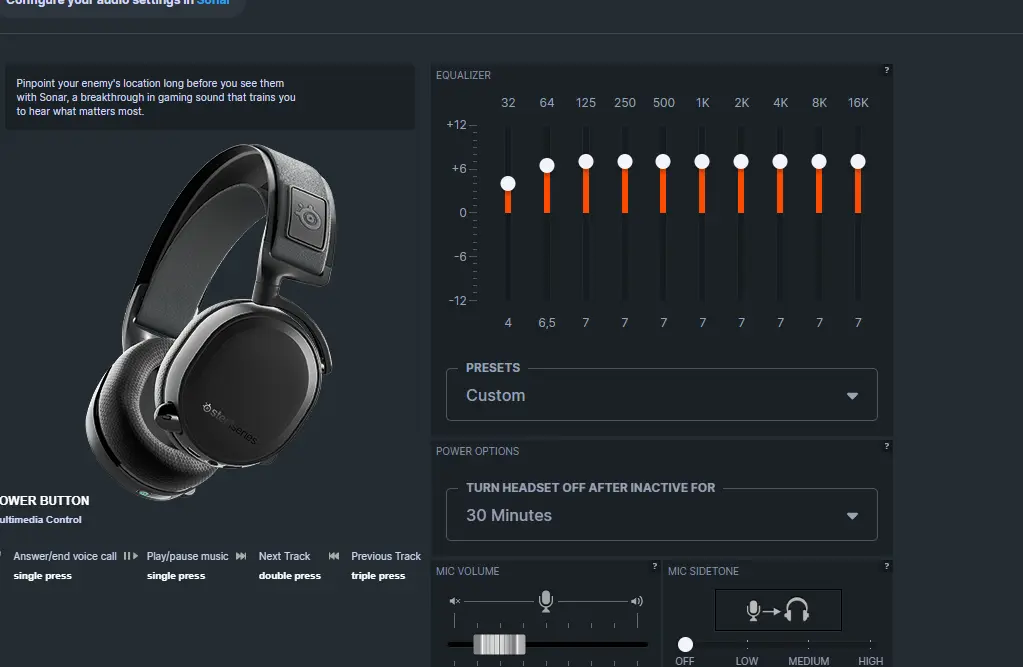
Task: Click the POWER OPTIONS section heading
Action: pyautogui.click(x=478, y=451)
